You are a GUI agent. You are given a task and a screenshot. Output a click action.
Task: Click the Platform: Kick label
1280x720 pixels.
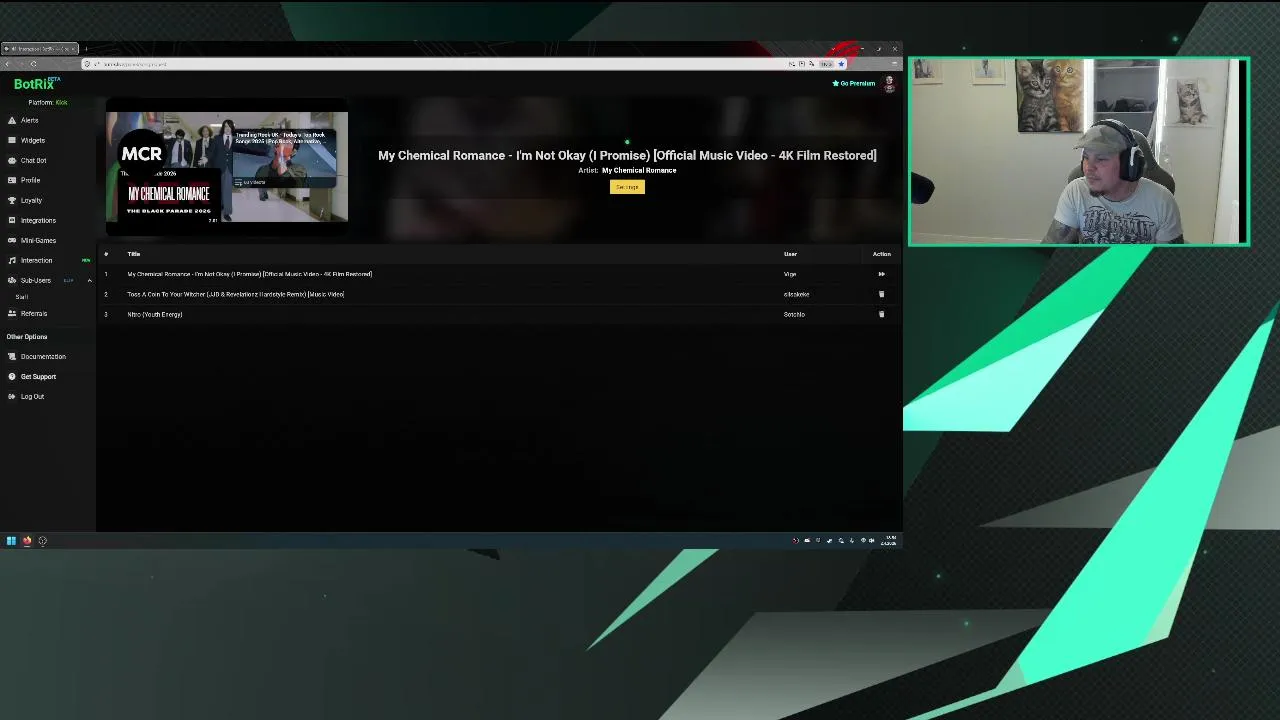pos(48,102)
